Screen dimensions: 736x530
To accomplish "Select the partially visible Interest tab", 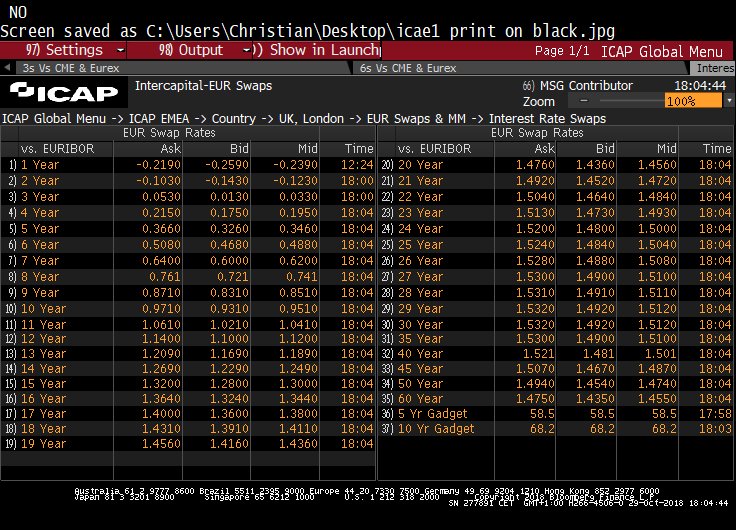I will tap(714, 68).
